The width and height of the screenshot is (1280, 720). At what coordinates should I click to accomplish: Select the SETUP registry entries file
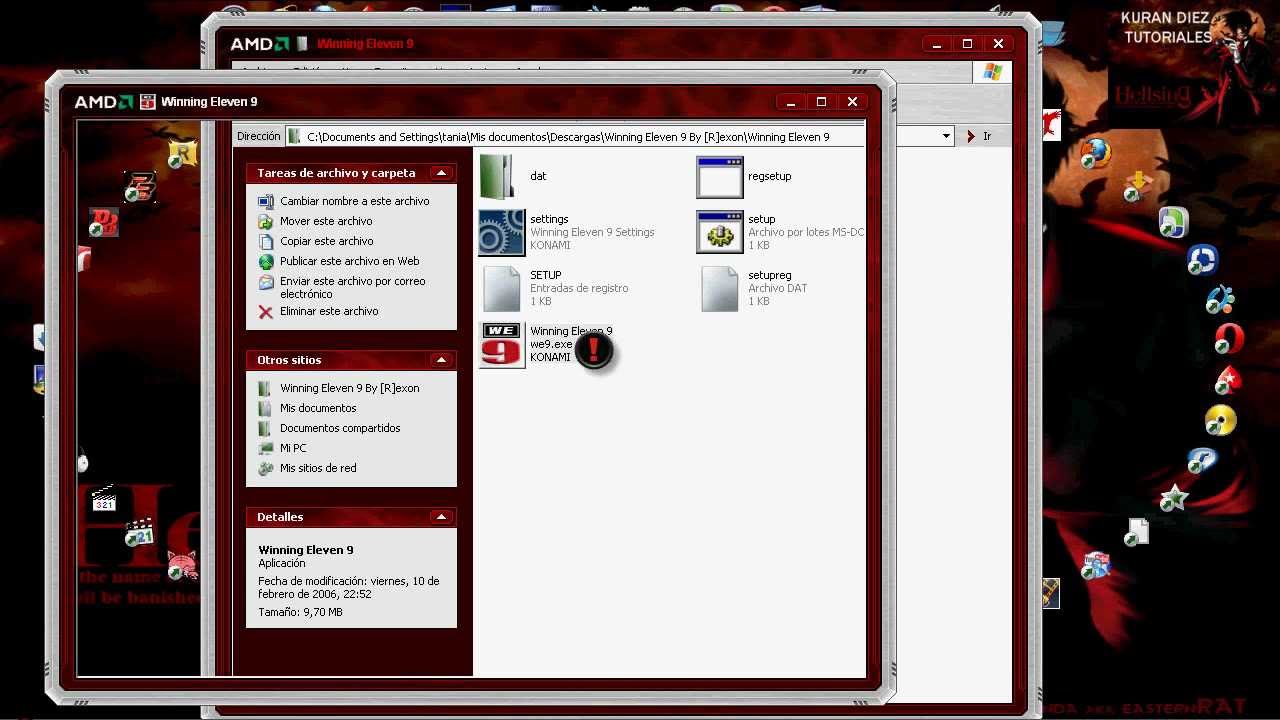tap(501, 288)
